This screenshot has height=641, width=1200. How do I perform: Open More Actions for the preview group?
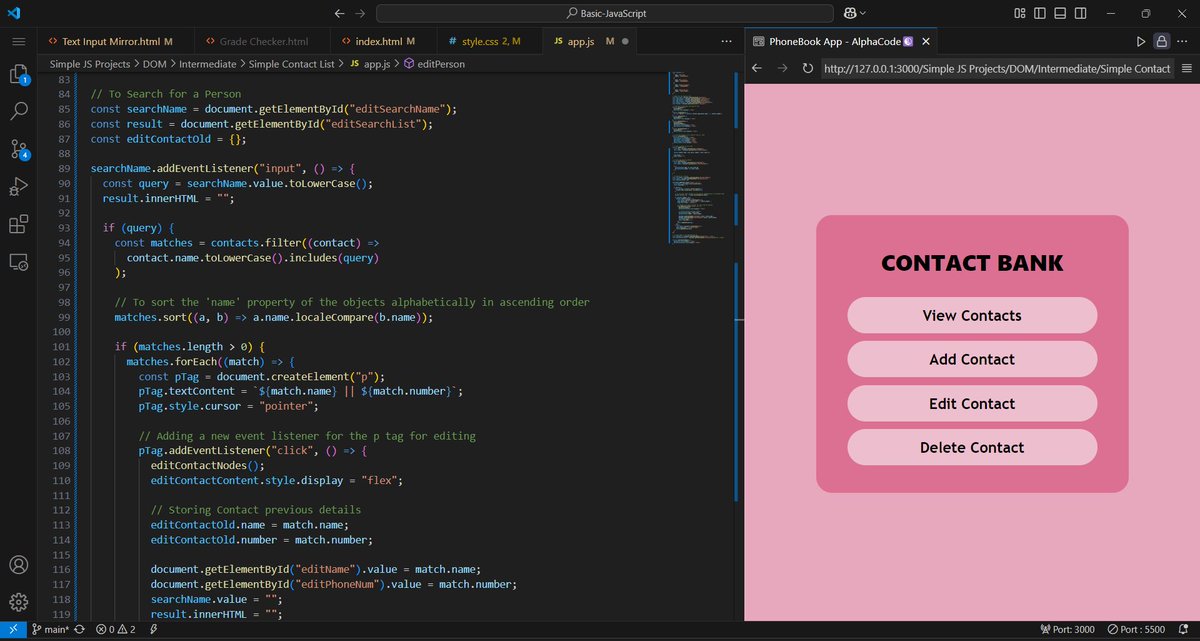(1184, 42)
